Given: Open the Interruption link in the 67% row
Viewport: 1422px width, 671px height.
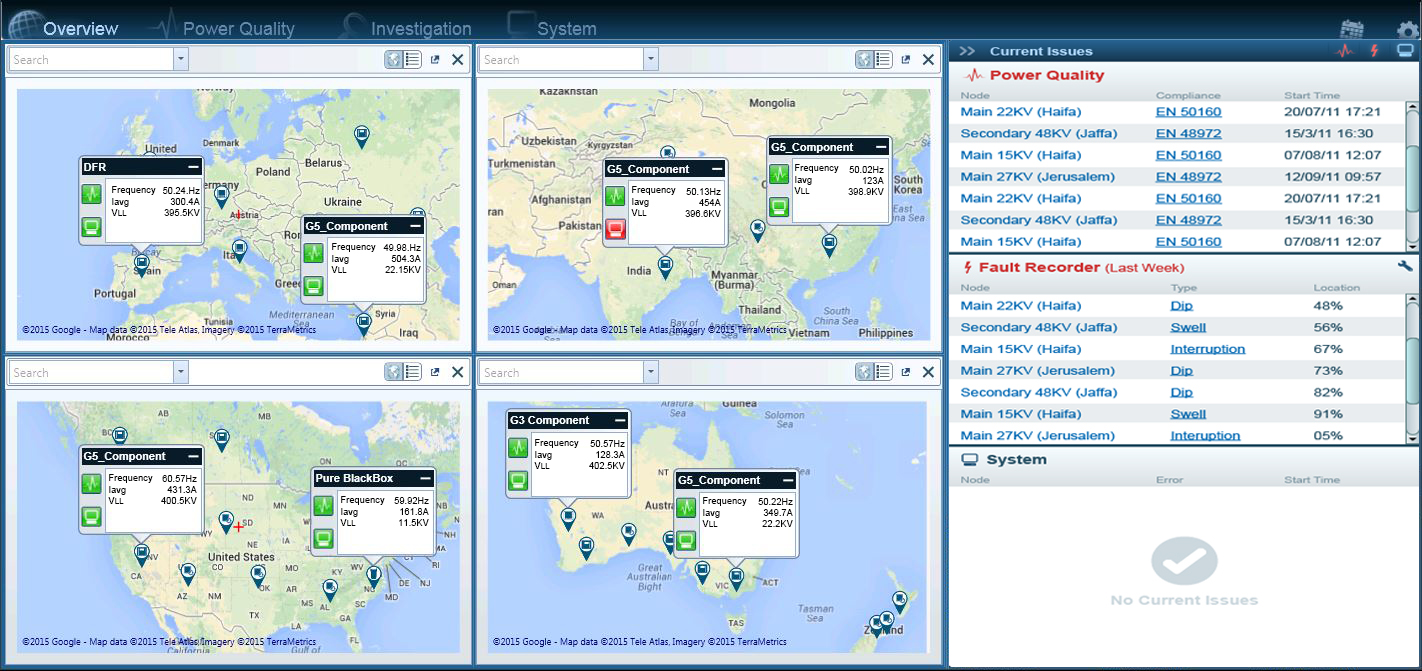Looking at the screenshot, I should click(1208, 349).
